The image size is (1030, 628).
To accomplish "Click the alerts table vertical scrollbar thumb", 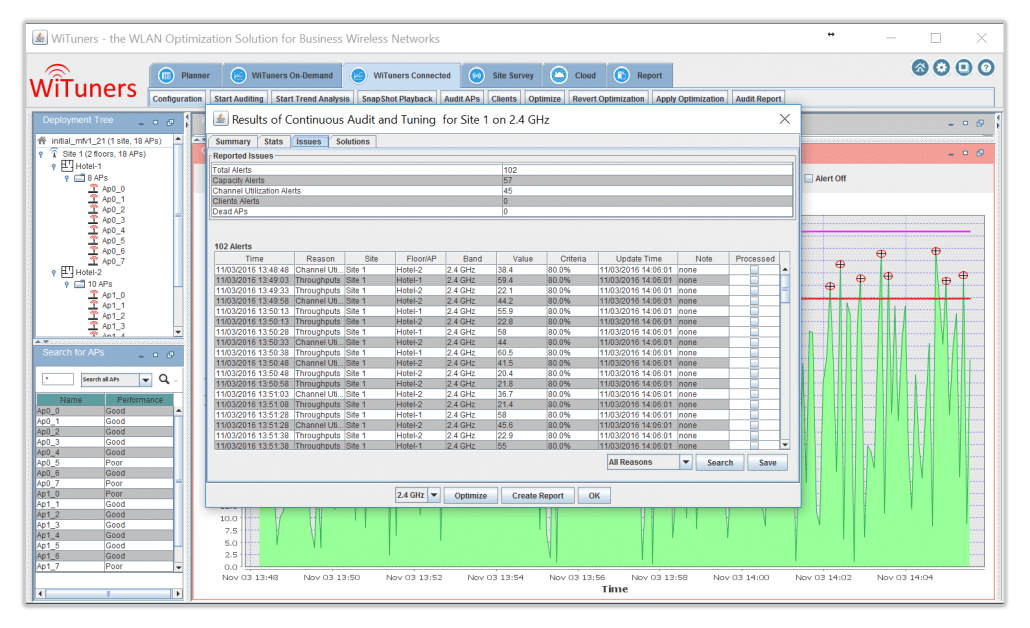I will [784, 288].
